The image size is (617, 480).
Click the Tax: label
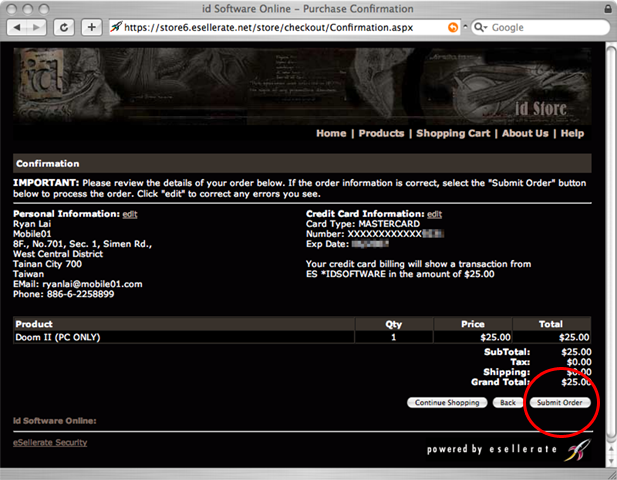[x=520, y=362]
